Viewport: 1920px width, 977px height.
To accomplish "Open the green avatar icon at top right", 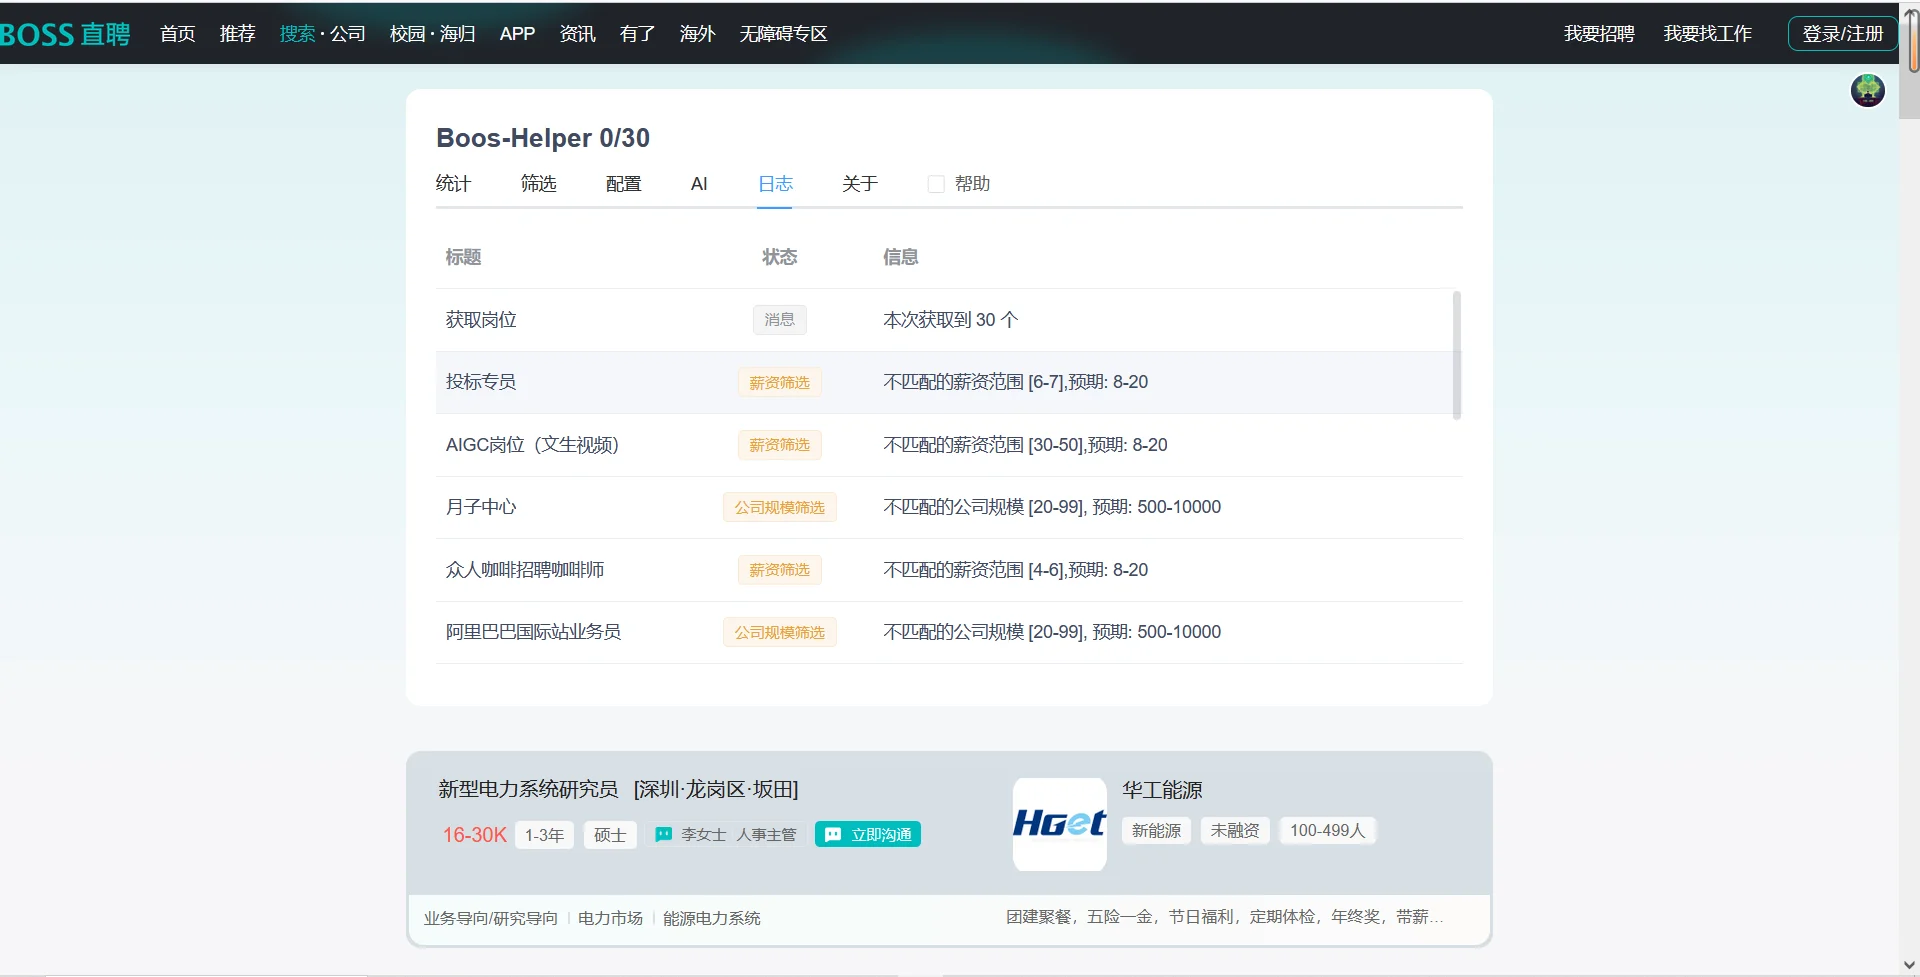I will coord(1867,90).
